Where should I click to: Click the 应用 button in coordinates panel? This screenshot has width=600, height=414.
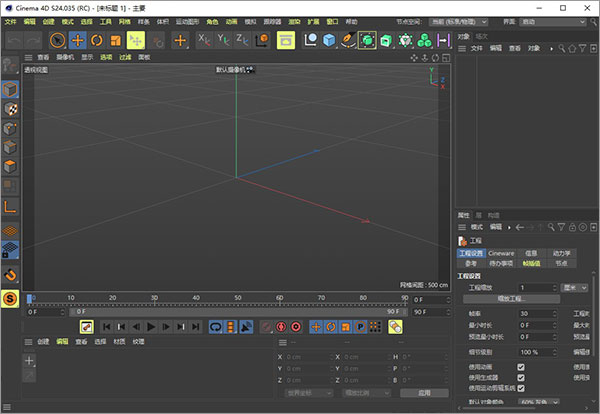[424, 393]
